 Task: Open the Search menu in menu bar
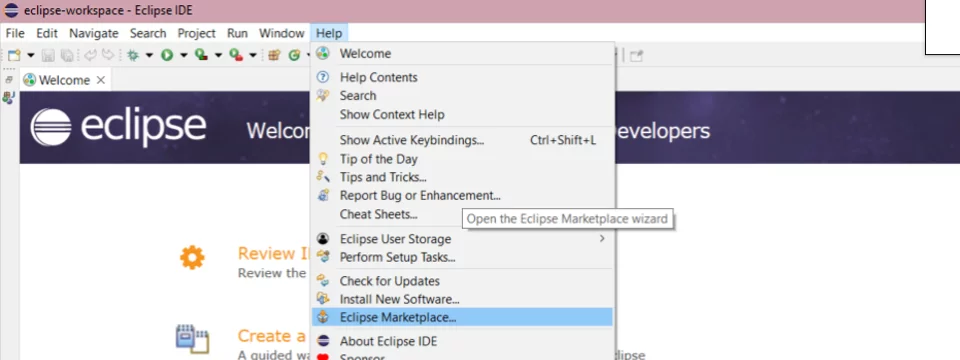click(x=148, y=33)
